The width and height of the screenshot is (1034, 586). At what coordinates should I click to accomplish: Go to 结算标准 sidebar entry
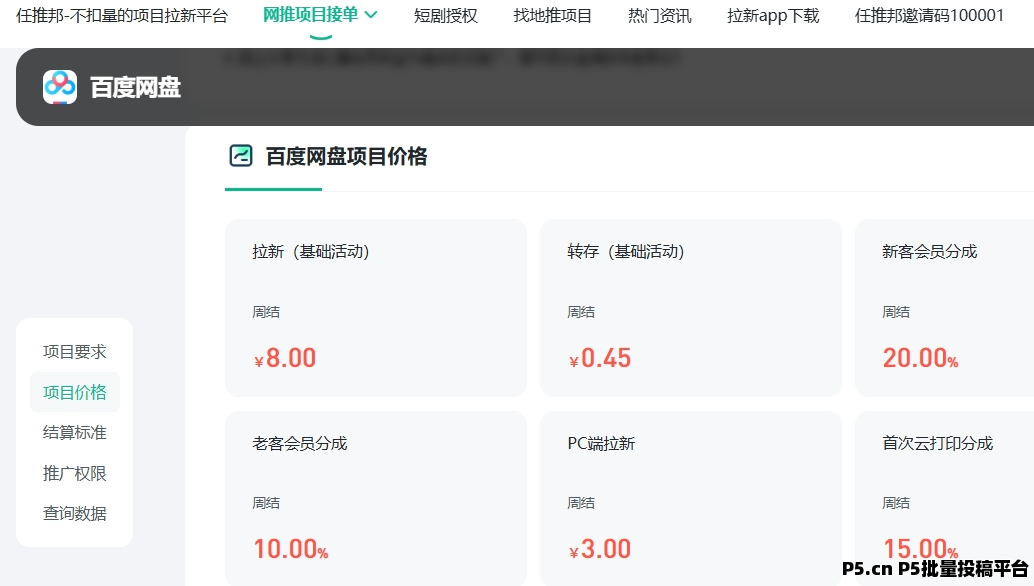tap(75, 432)
